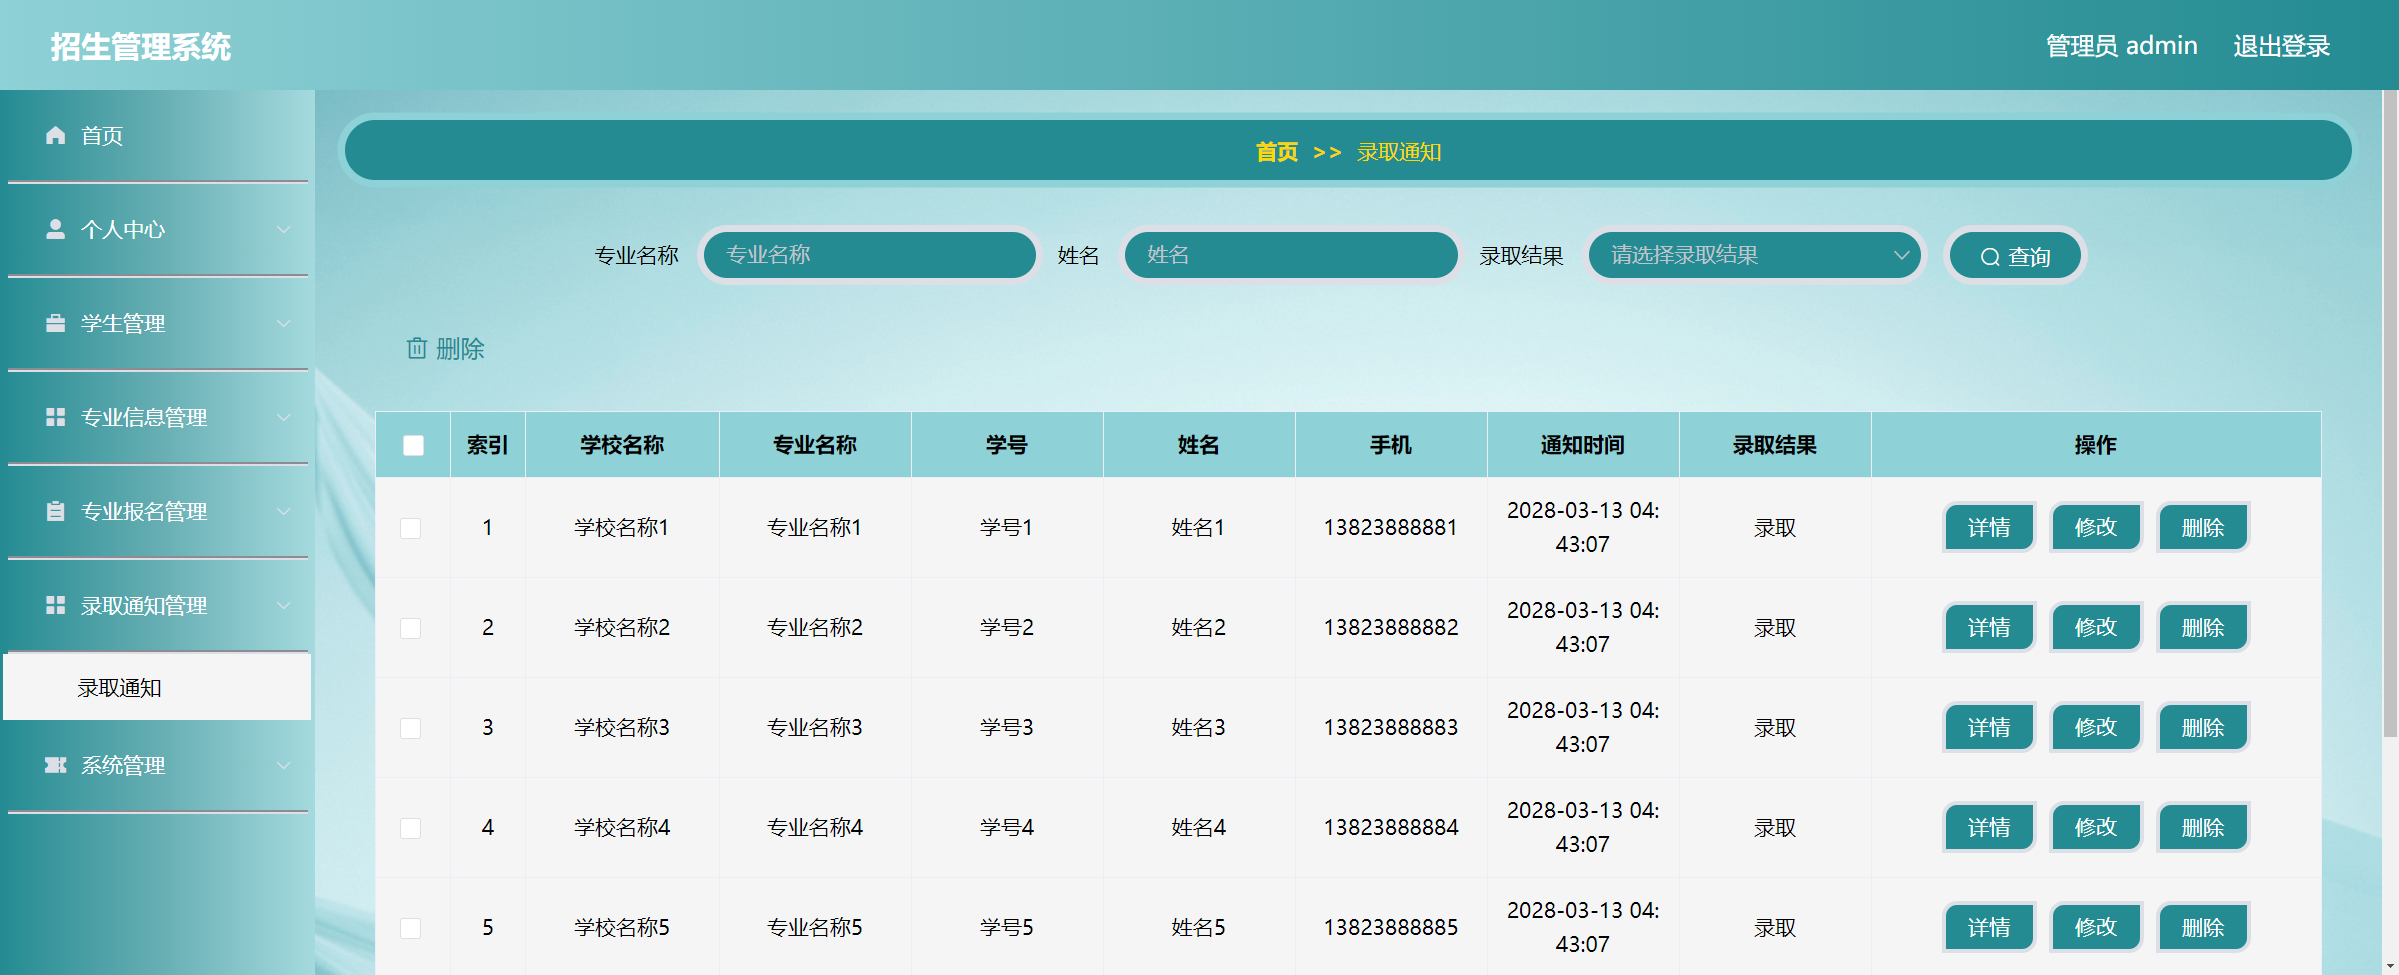Viewport: 2399px width, 975px height.
Task: Expand the 专业信息管理 menu chevron
Action: pyautogui.click(x=284, y=417)
